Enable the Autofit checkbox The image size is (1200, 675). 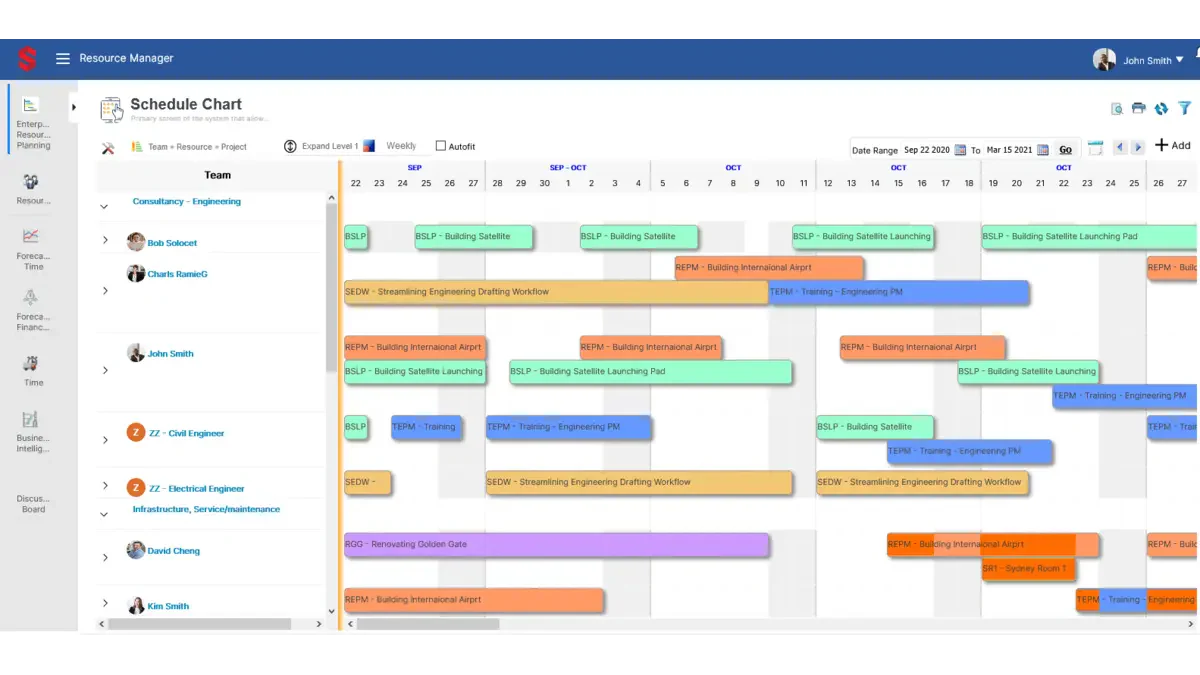[x=441, y=146]
